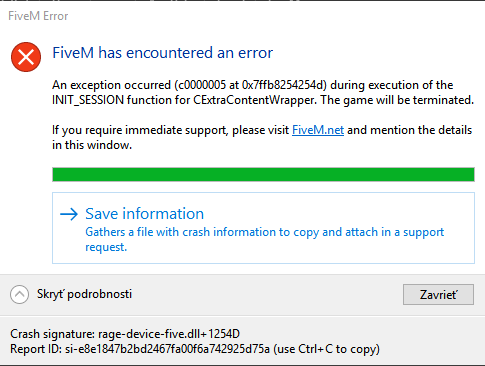Screen dimensions: 485x366
Task: Click the blue arrow beside Save information
Action: (69, 214)
